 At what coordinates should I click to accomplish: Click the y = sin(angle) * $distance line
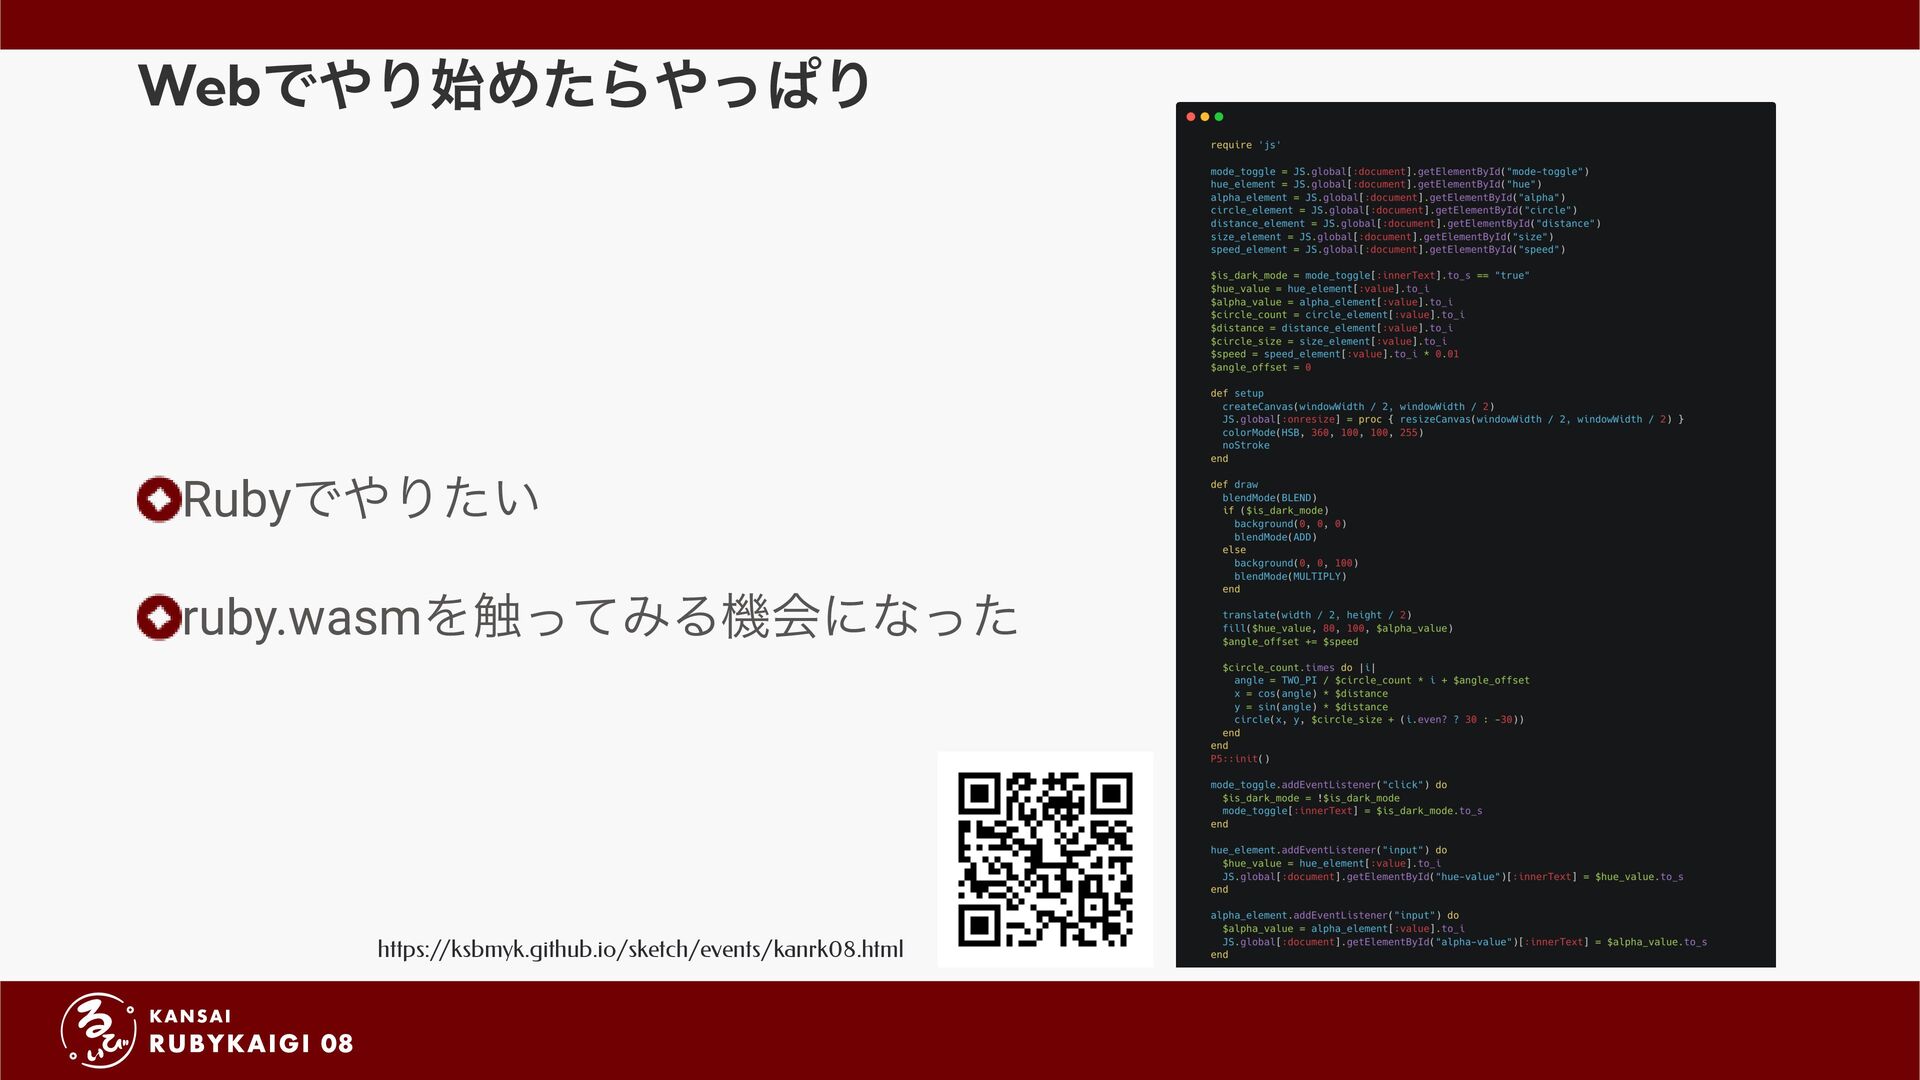1311,707
